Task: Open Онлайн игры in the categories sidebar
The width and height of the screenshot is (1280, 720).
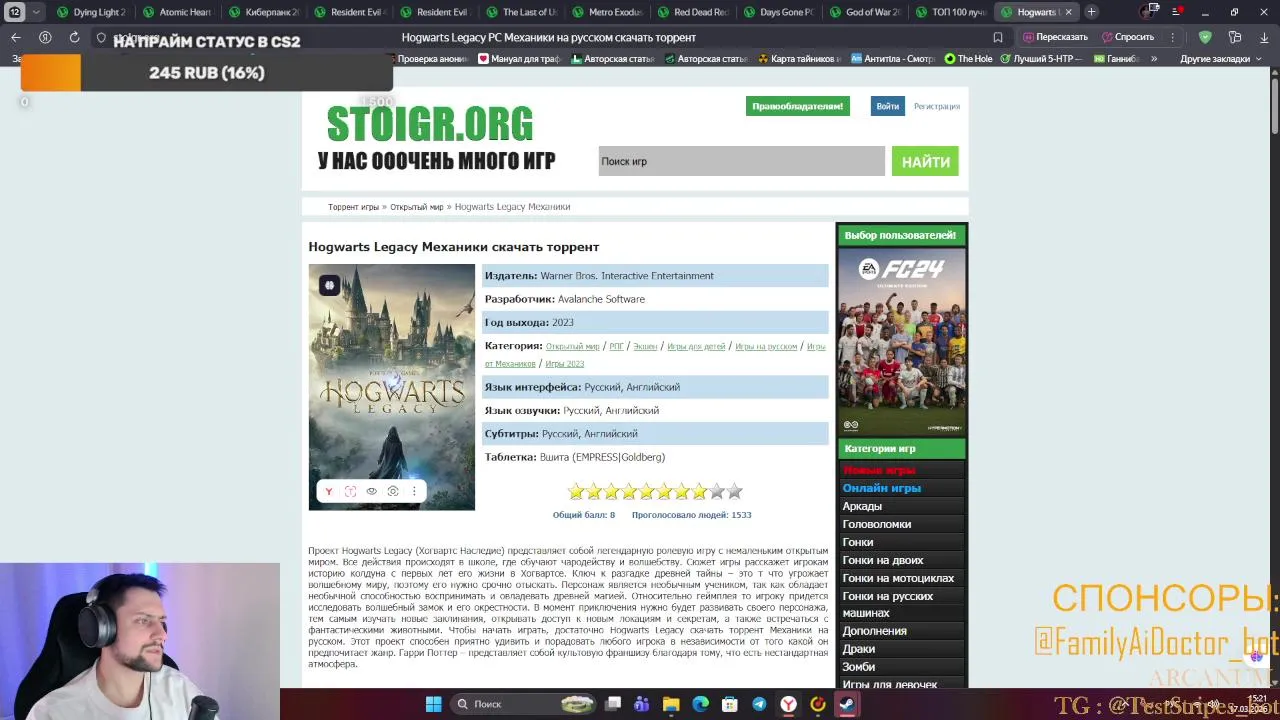Action: pos(882,488)
